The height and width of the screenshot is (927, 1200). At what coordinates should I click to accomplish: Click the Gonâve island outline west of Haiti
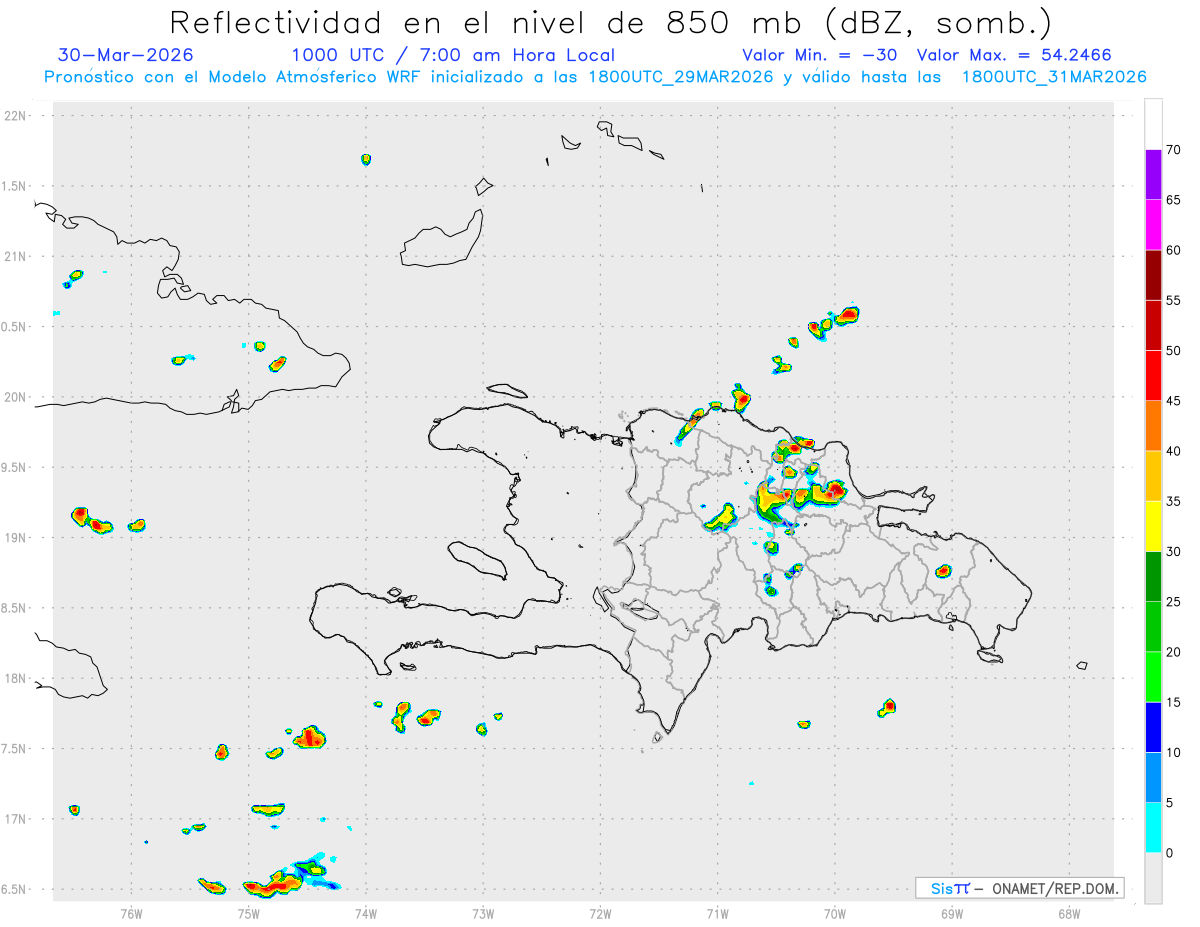[x=475, y=560]
